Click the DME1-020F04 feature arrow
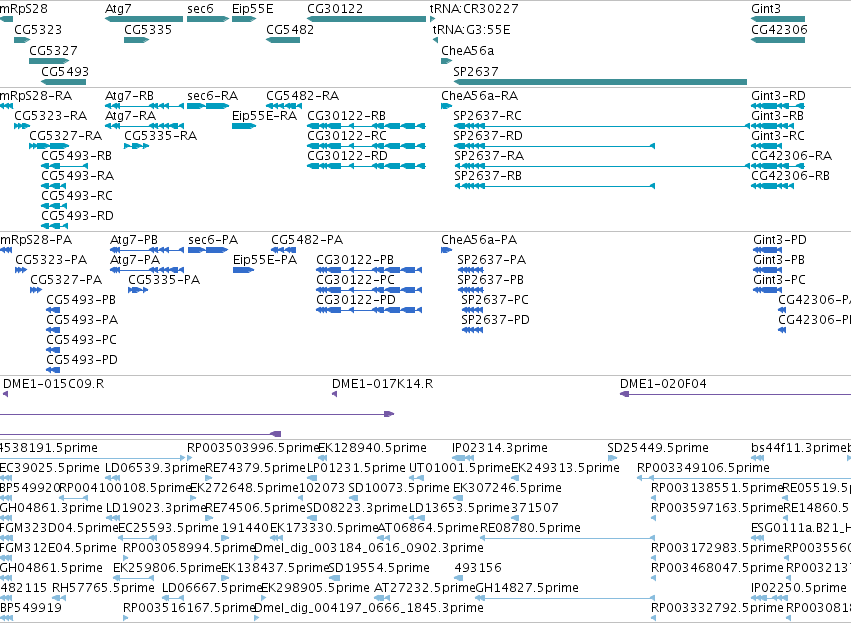This screenshot has width=851, height=623. pos(735,394)
